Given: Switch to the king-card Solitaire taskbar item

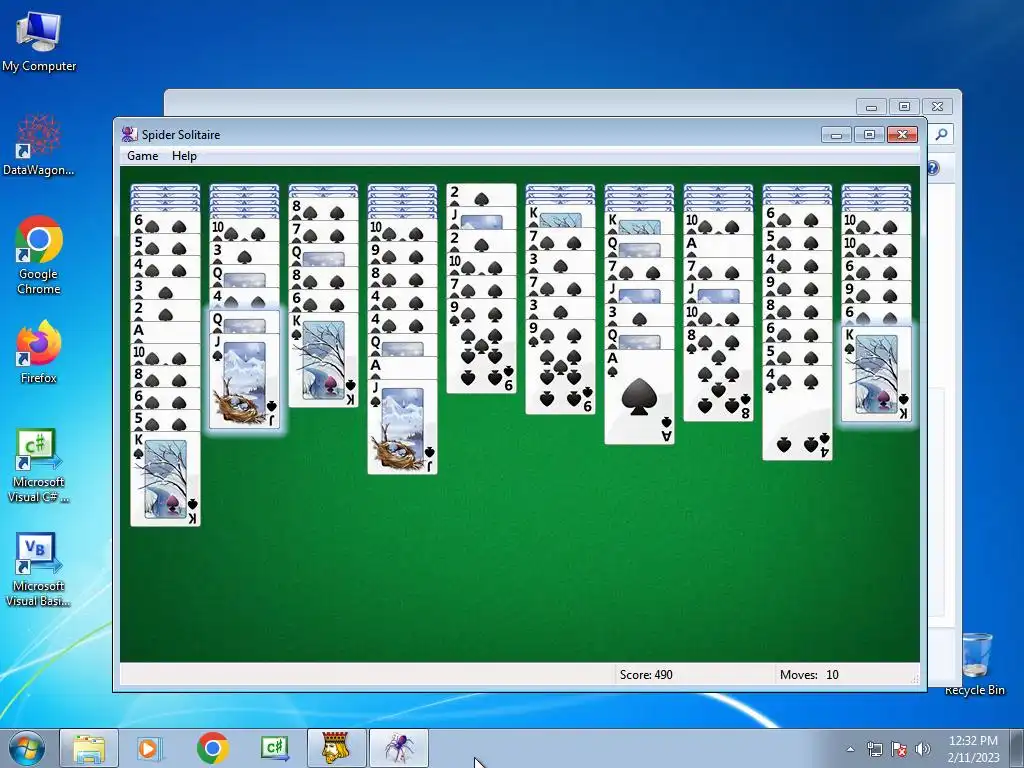Looking at the screenshot, I should tap(337, 748).
